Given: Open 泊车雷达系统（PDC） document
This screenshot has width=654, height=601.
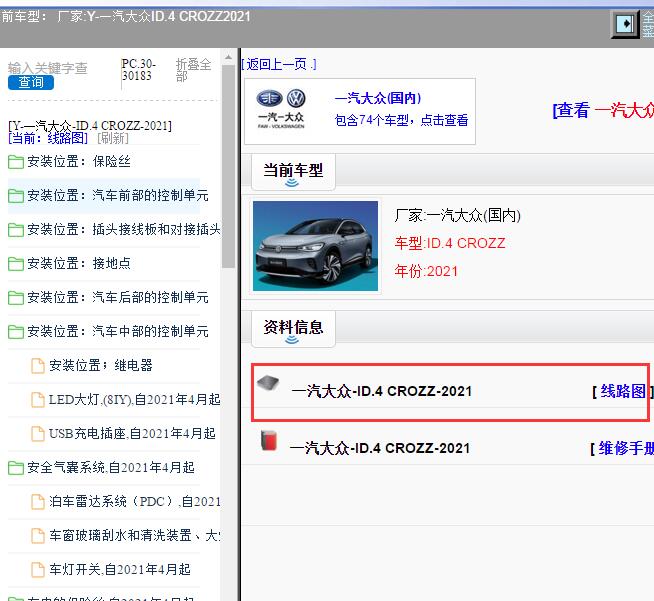Looking at the screenshot, I should [x=135, y=501].
